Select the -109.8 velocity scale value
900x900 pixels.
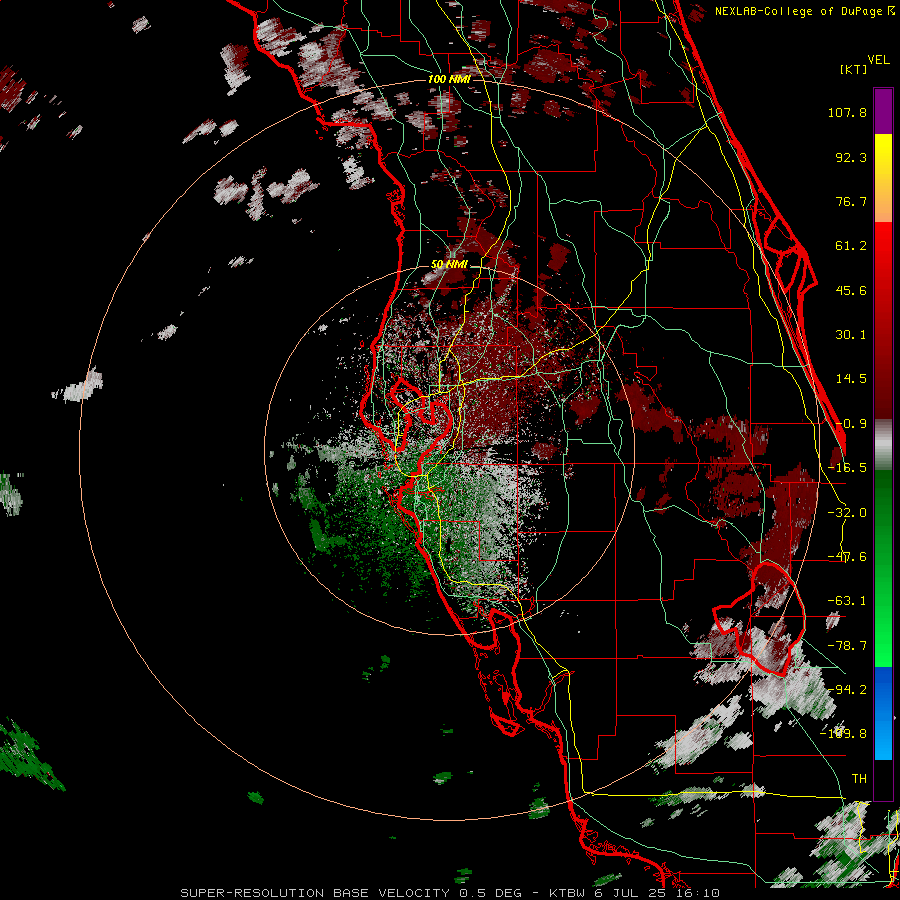pyautogui.click(x=843, y=734)
